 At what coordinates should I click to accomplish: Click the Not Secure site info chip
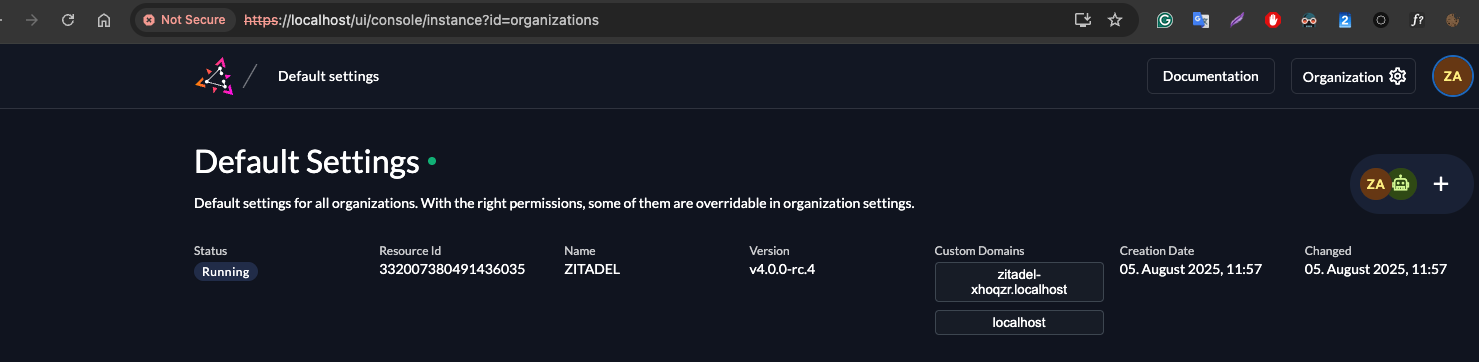tap(184, 20)
